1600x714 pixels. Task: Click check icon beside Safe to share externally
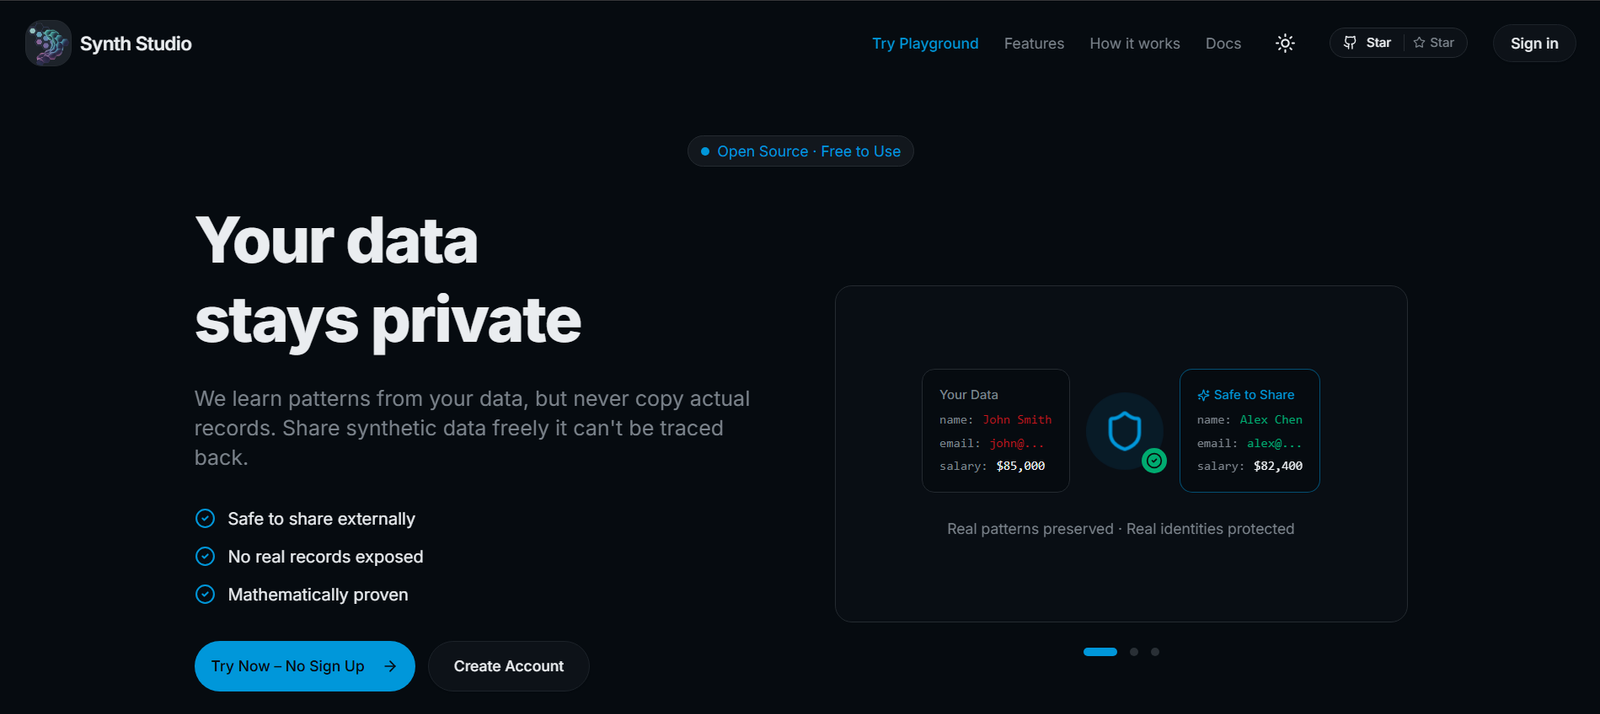point(205,518)
